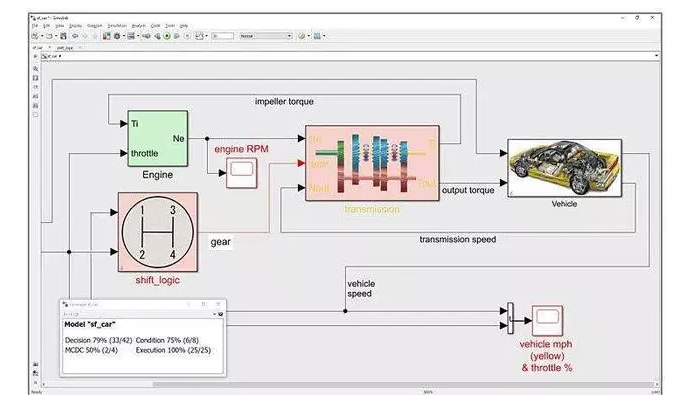Select the mux block before vehicle scope
This screenshot has height=413, width=700.
(x=510, y=319)
